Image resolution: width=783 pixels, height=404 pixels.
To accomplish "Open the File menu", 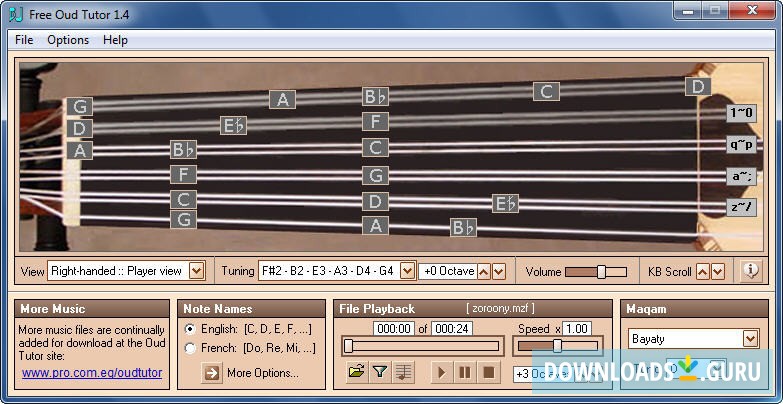I will pos(24,40).
